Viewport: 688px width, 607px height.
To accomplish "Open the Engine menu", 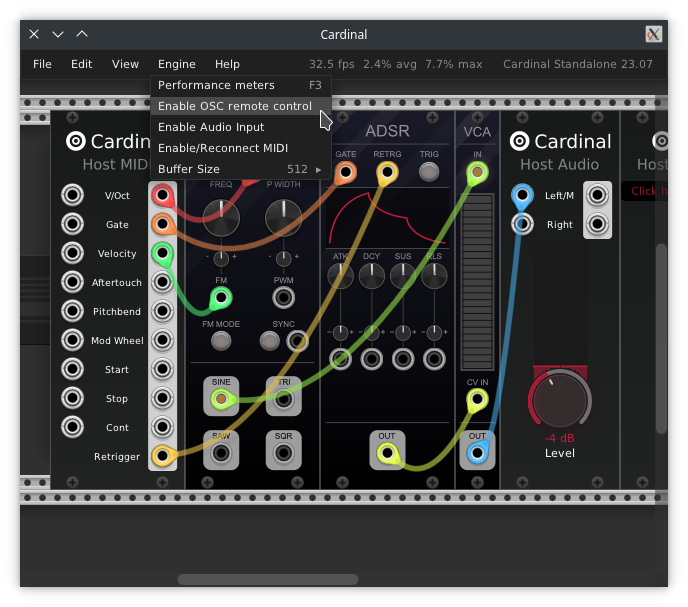I will pyautogui.click(x=176, y=64).
